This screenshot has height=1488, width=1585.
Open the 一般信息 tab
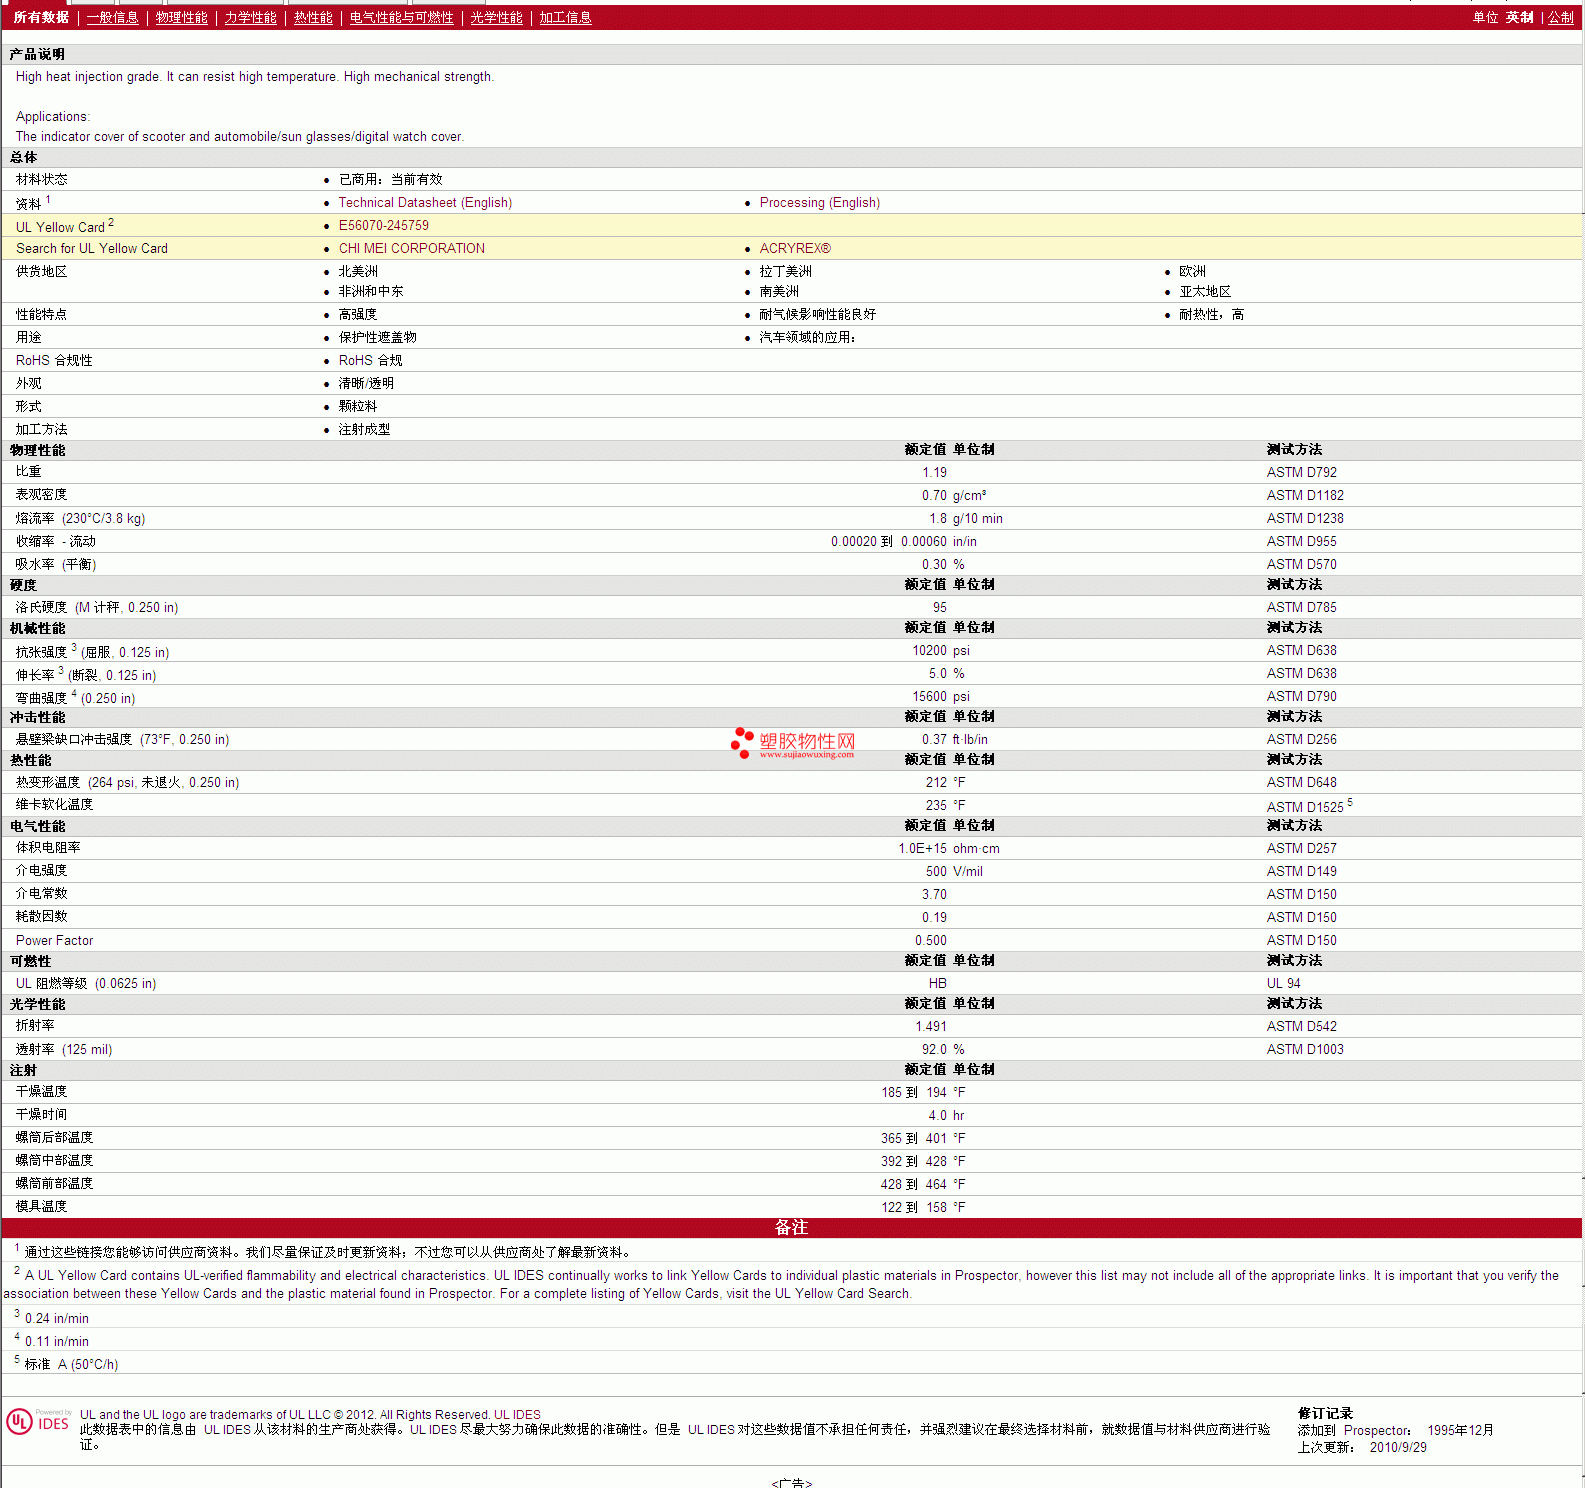(112, 17)
